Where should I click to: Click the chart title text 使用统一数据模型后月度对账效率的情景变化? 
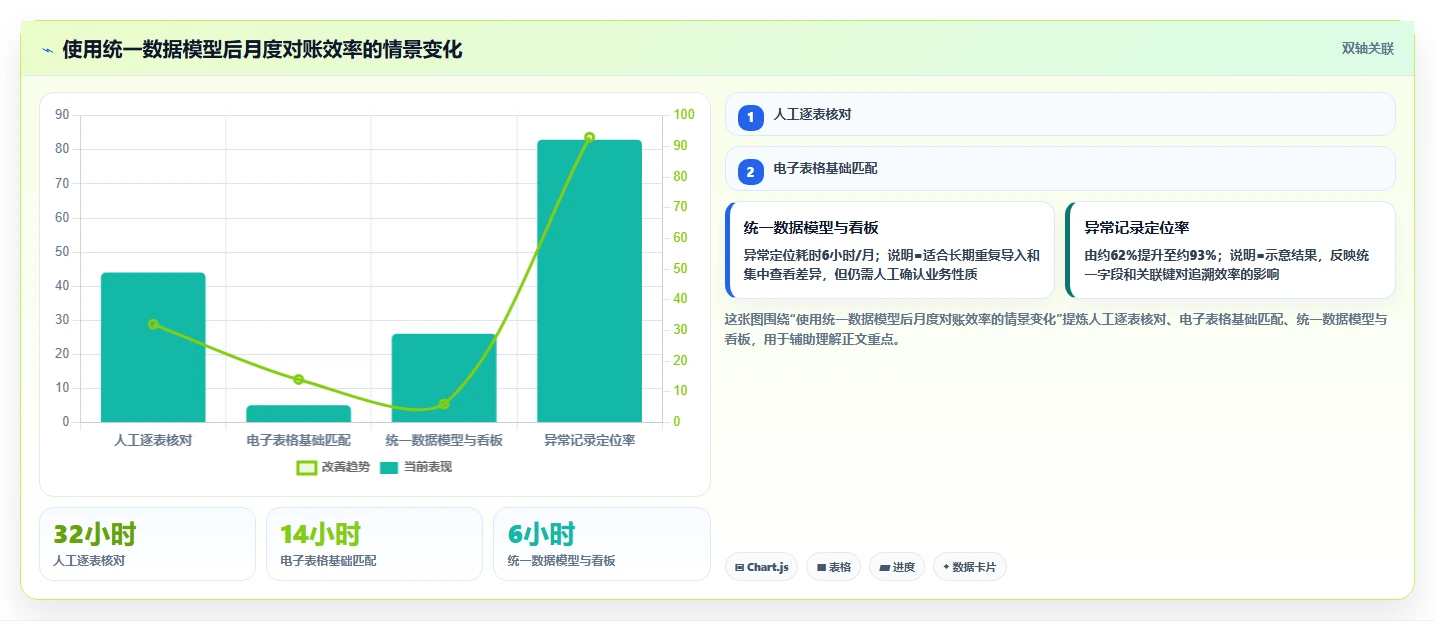click(262, 50)
